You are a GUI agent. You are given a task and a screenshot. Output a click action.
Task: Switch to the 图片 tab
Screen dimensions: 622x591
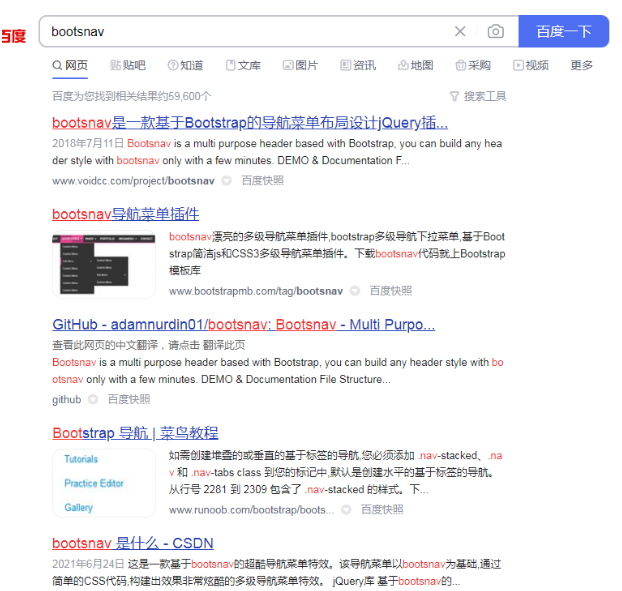click(x=300, y=65)
